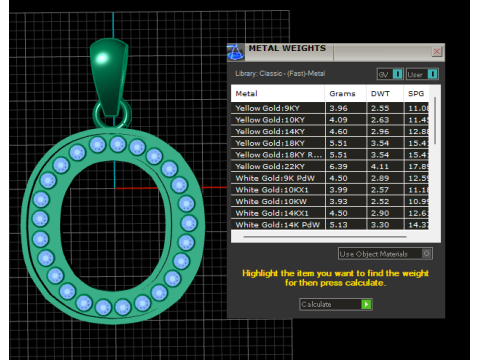Click the Metal Weights flask icon
Viewport: 480px width, 360px height.
click(x=236, y=52)
